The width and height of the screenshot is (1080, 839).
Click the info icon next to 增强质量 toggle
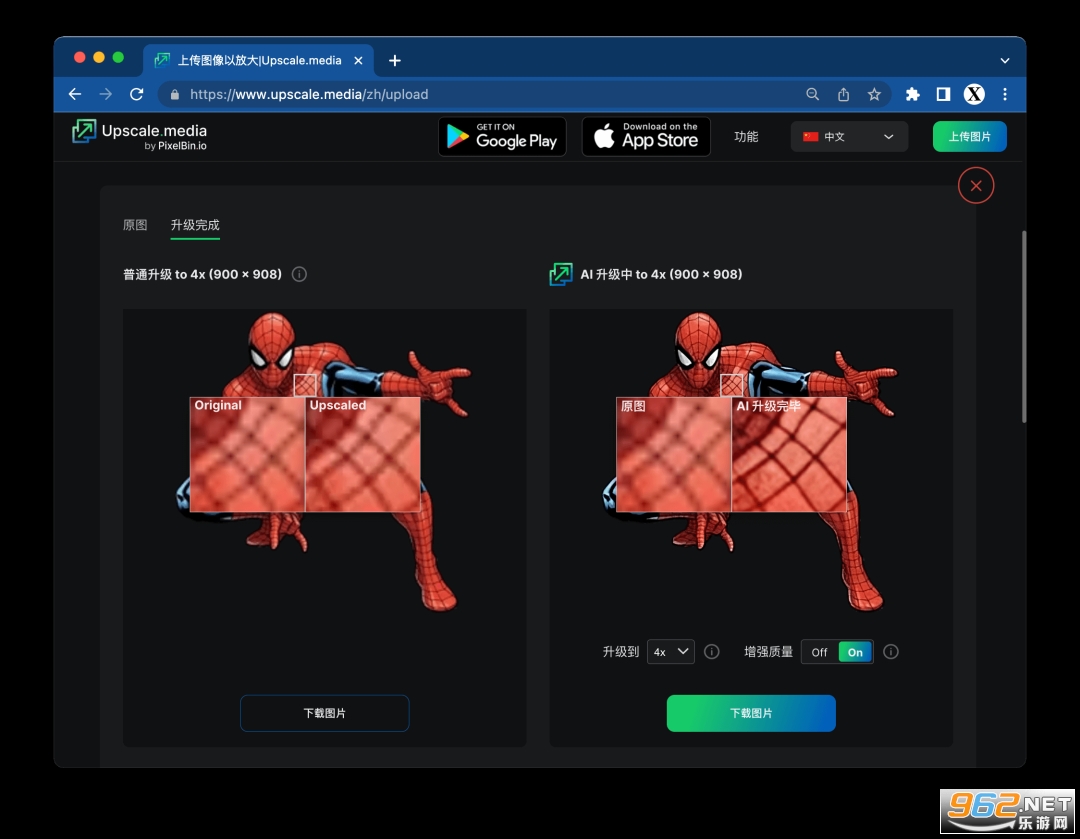pyautogui.click(x=891, y=652)
